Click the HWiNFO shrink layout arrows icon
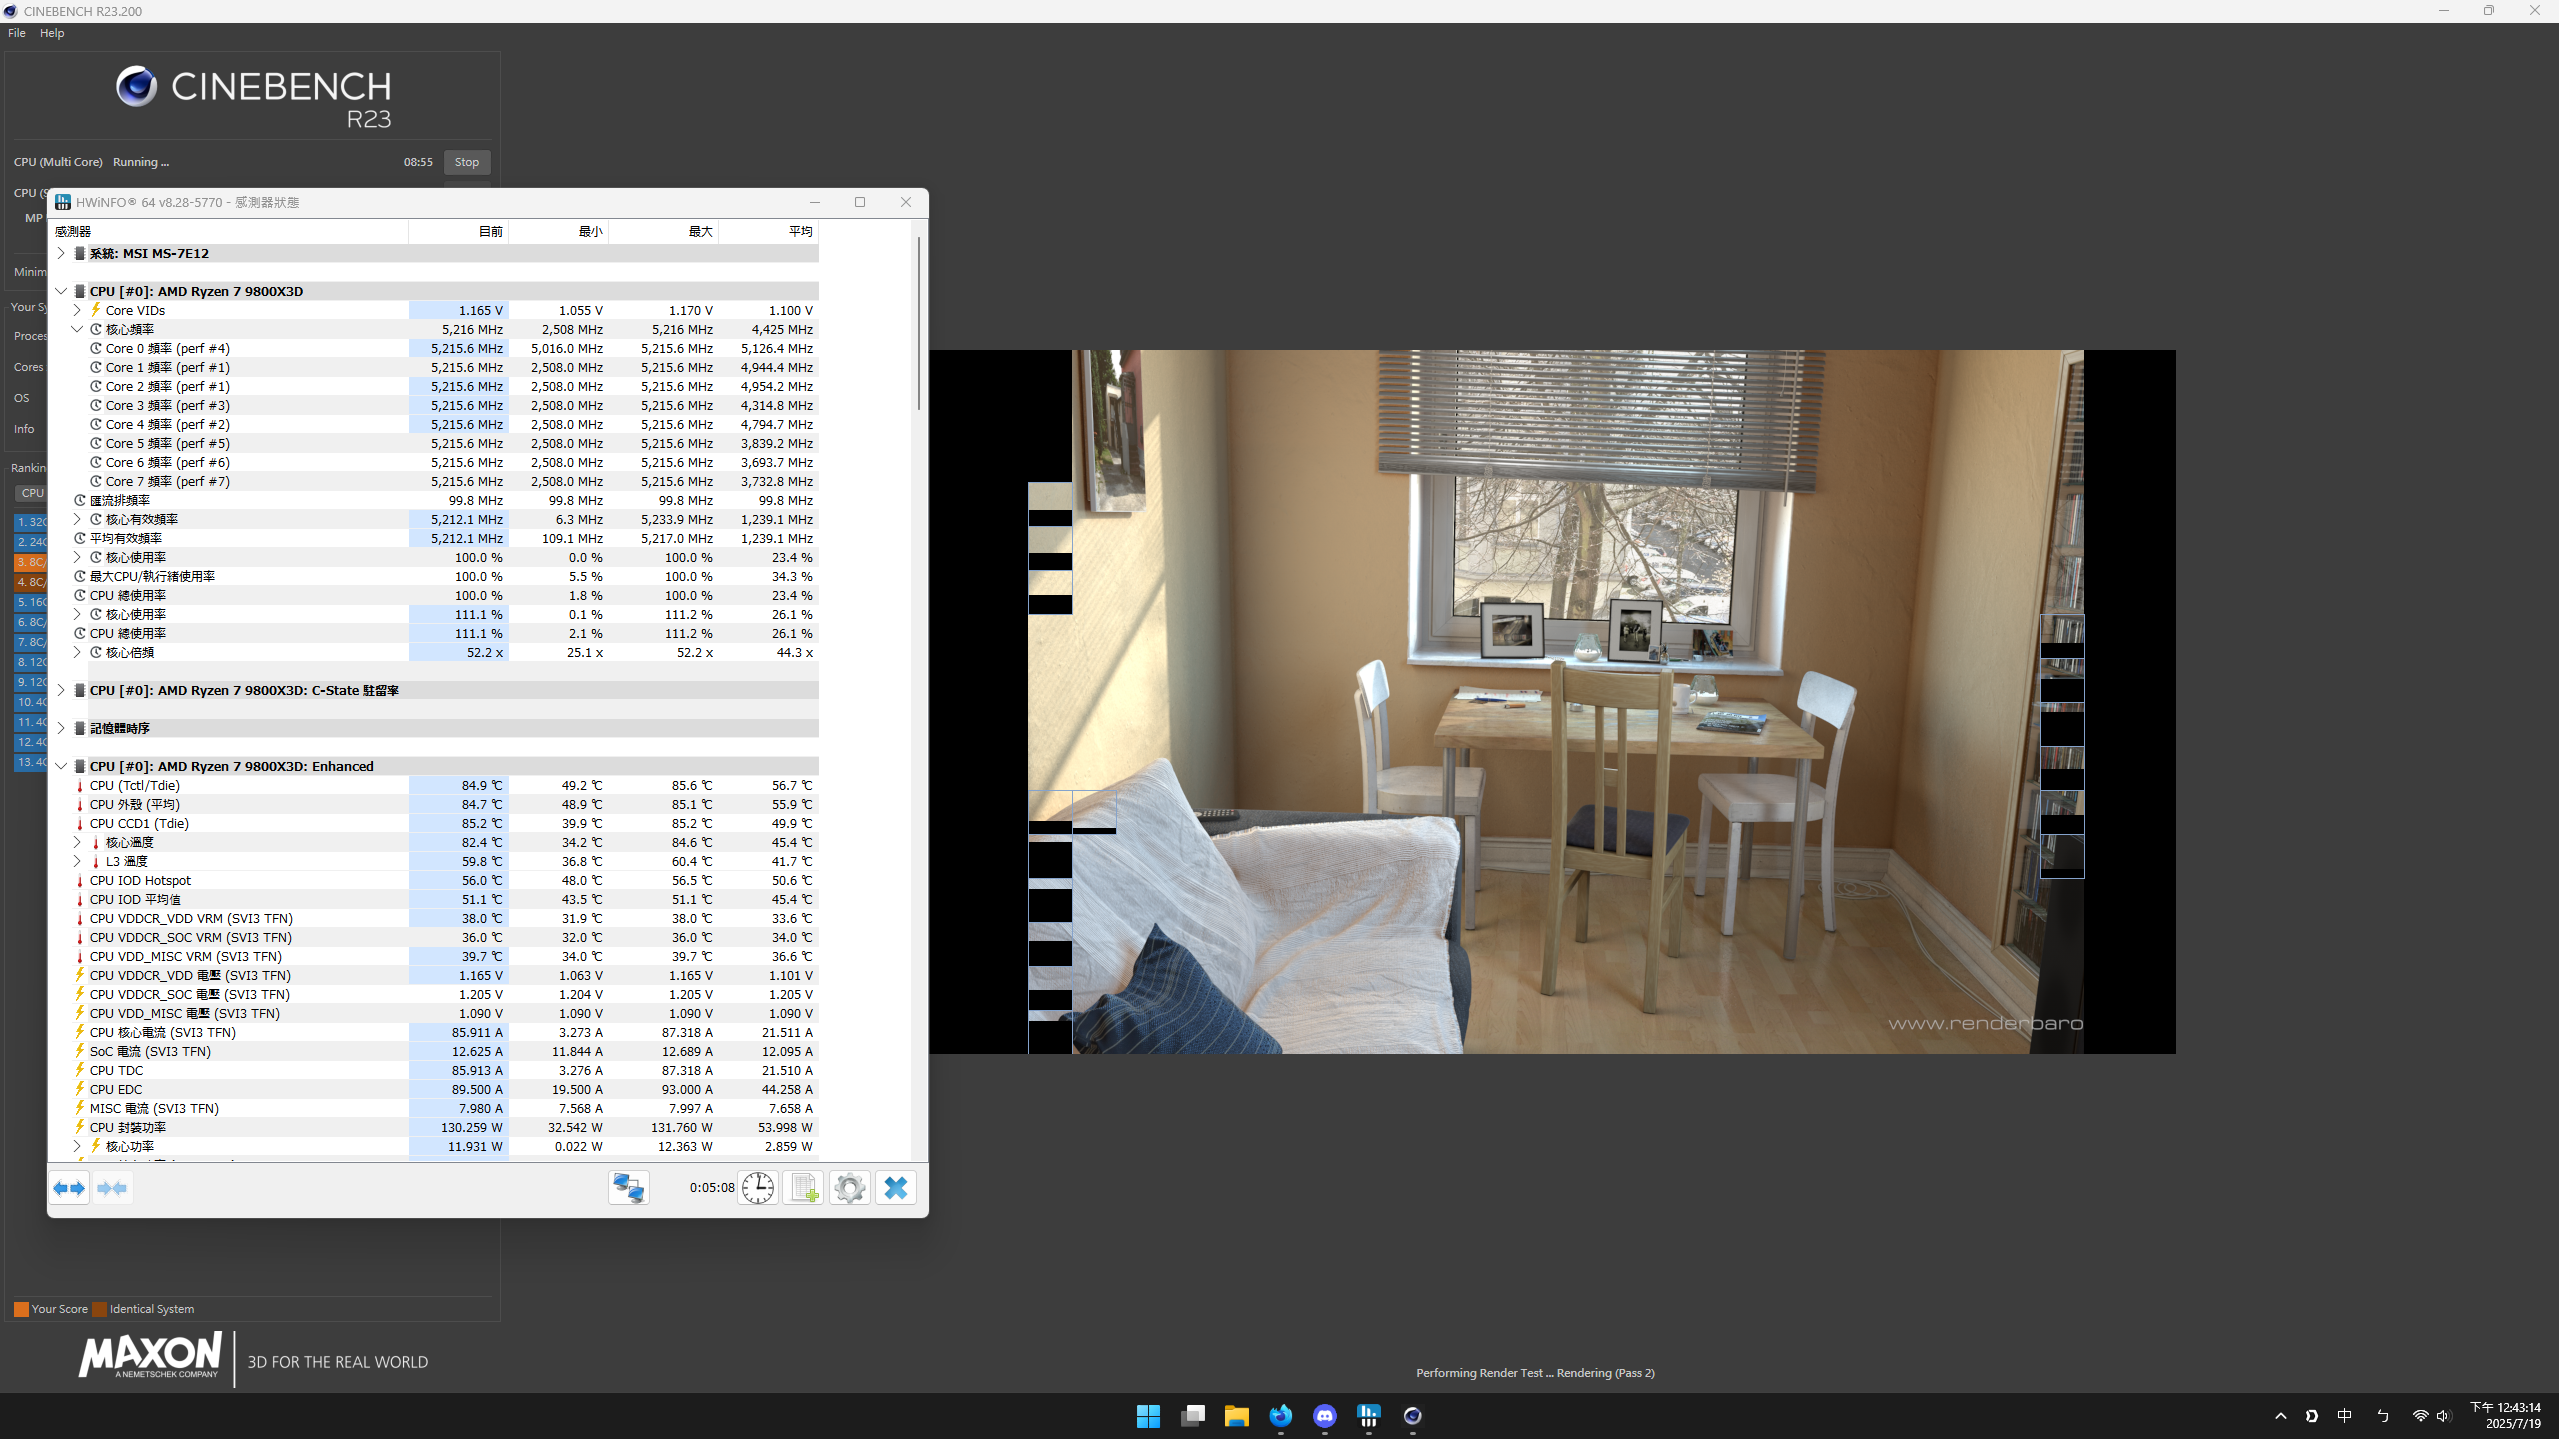This screenshot has height=1439, width=2559. (112, 1188)
